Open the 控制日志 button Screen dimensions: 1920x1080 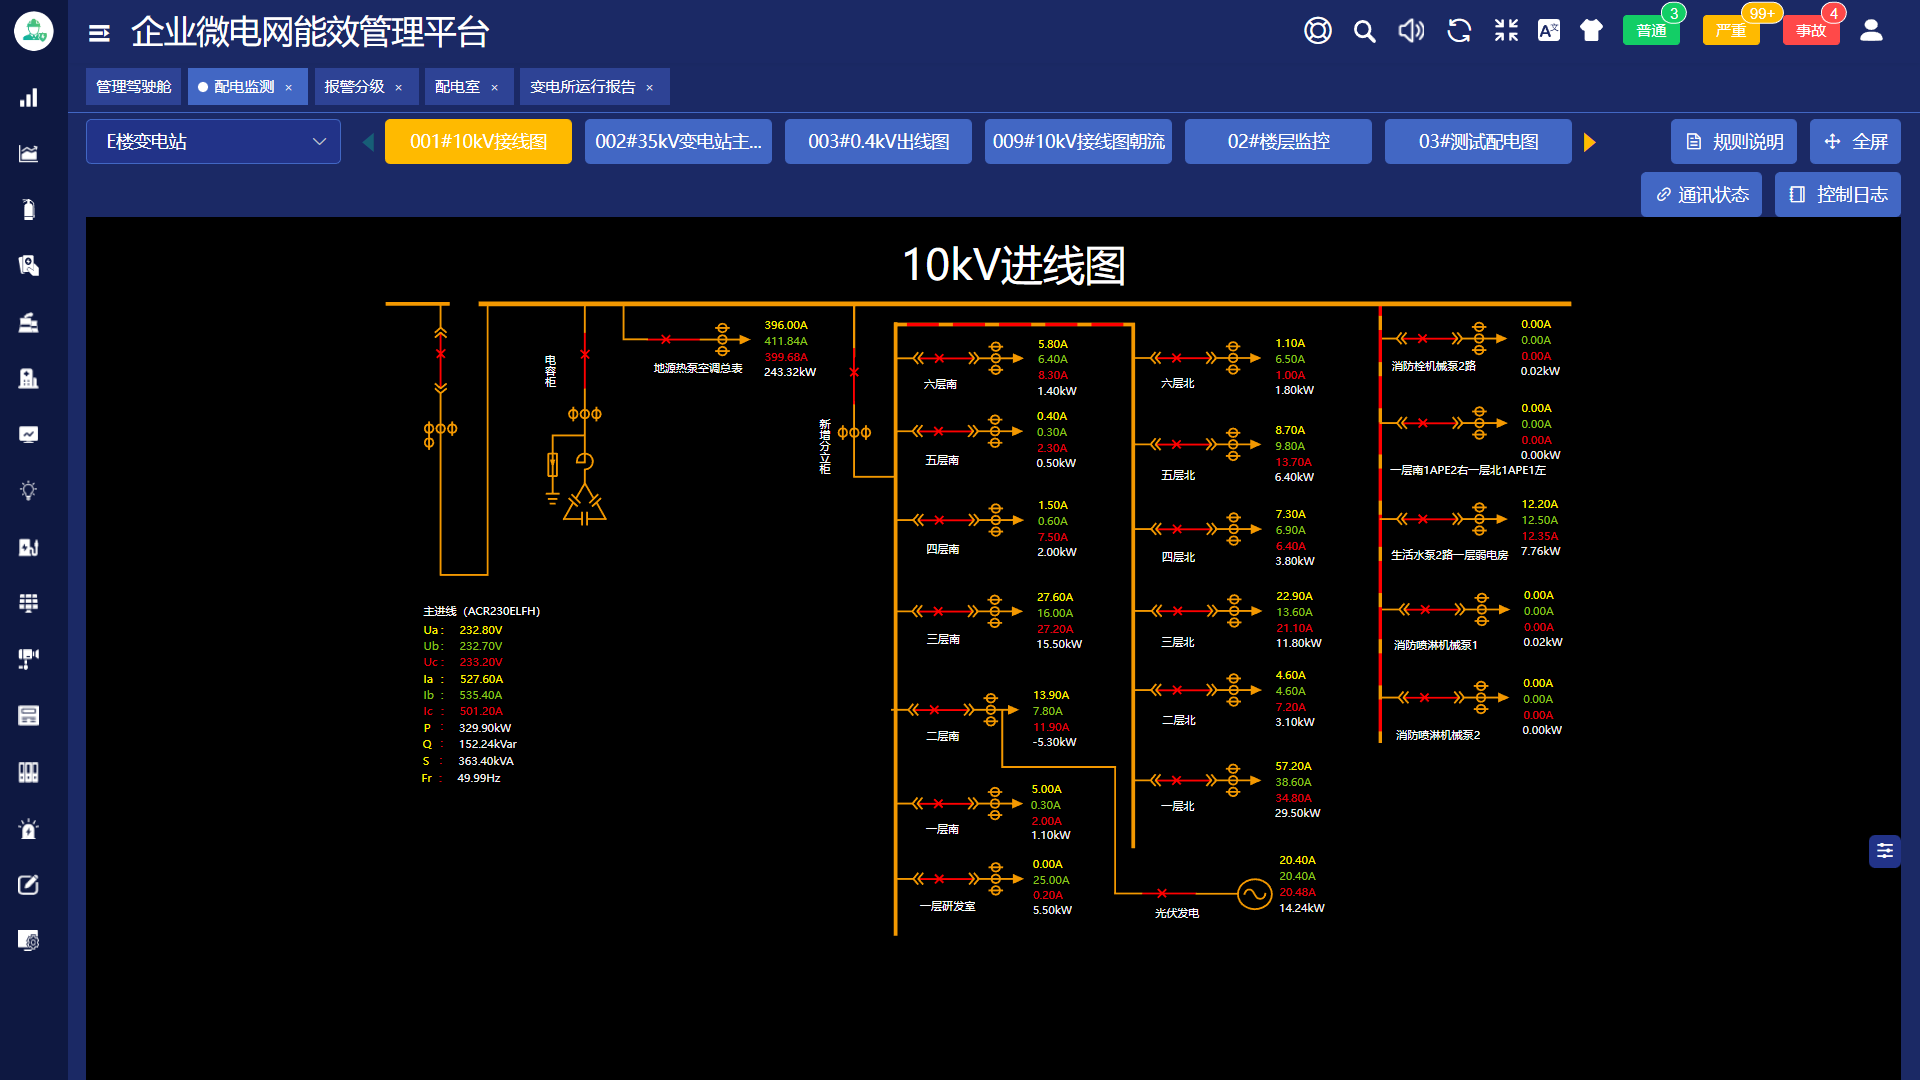1838,195
